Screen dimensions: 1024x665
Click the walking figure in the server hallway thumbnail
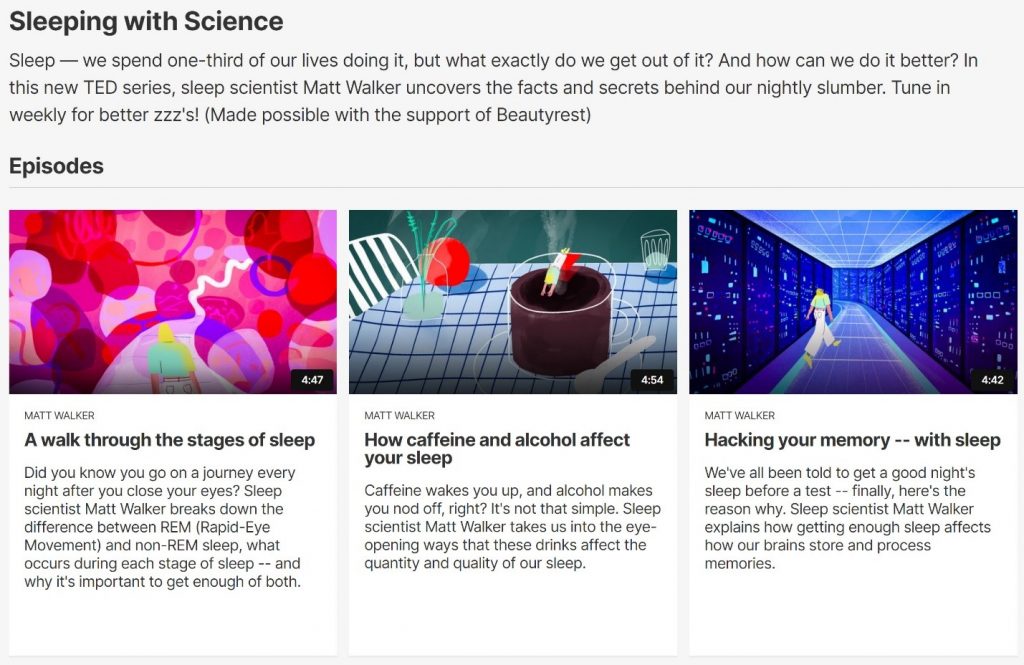pyautogui.click(x=820, y=325)
